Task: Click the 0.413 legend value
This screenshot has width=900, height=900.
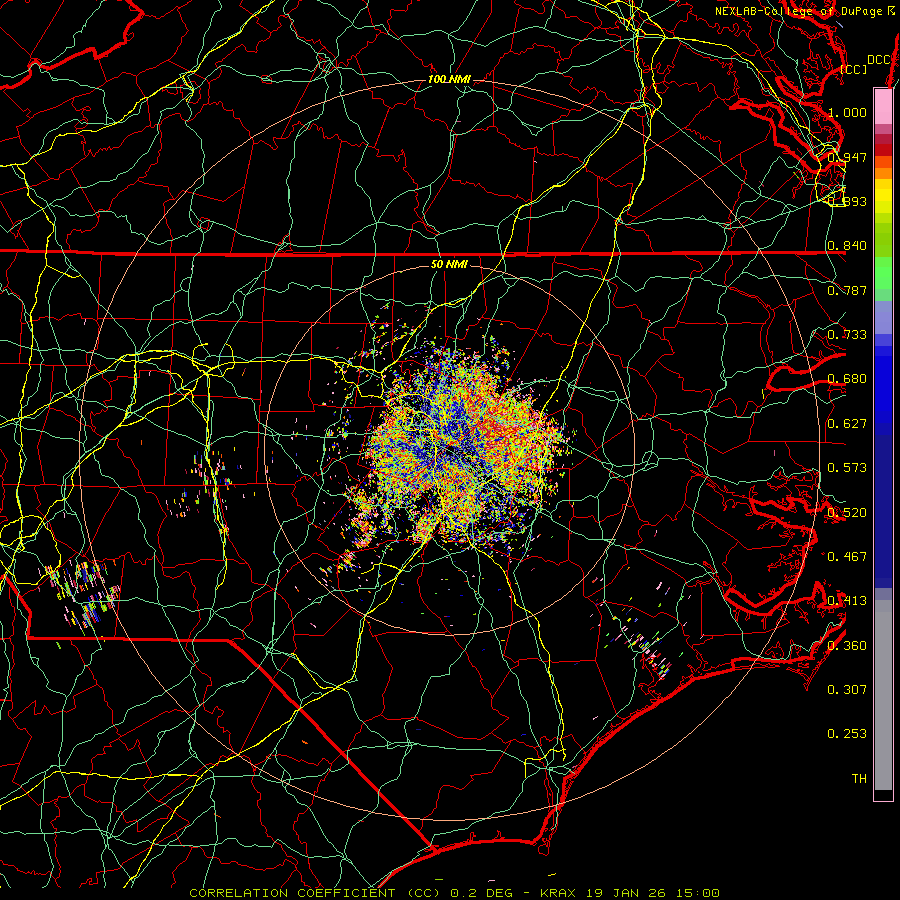Action: pyautogui.click(x=847, y=601)
